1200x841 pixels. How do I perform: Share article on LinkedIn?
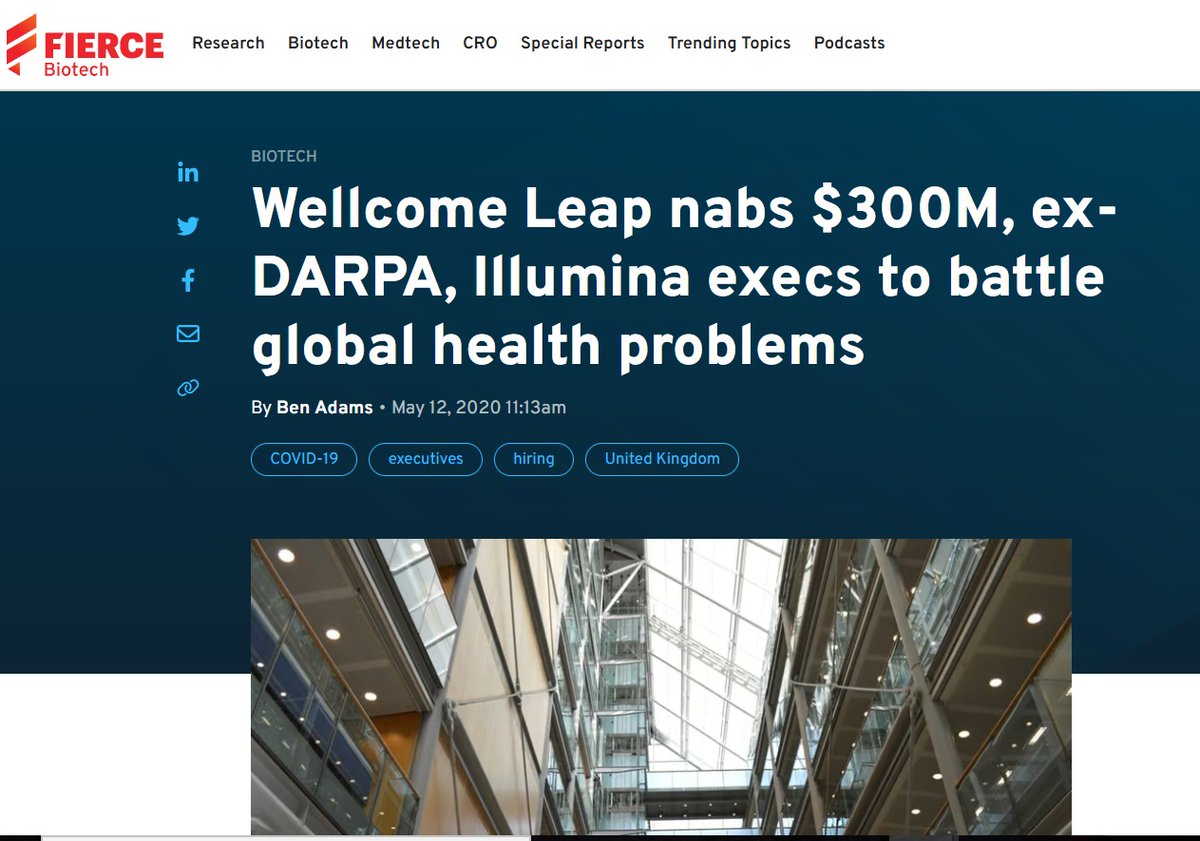coord(188,172)
